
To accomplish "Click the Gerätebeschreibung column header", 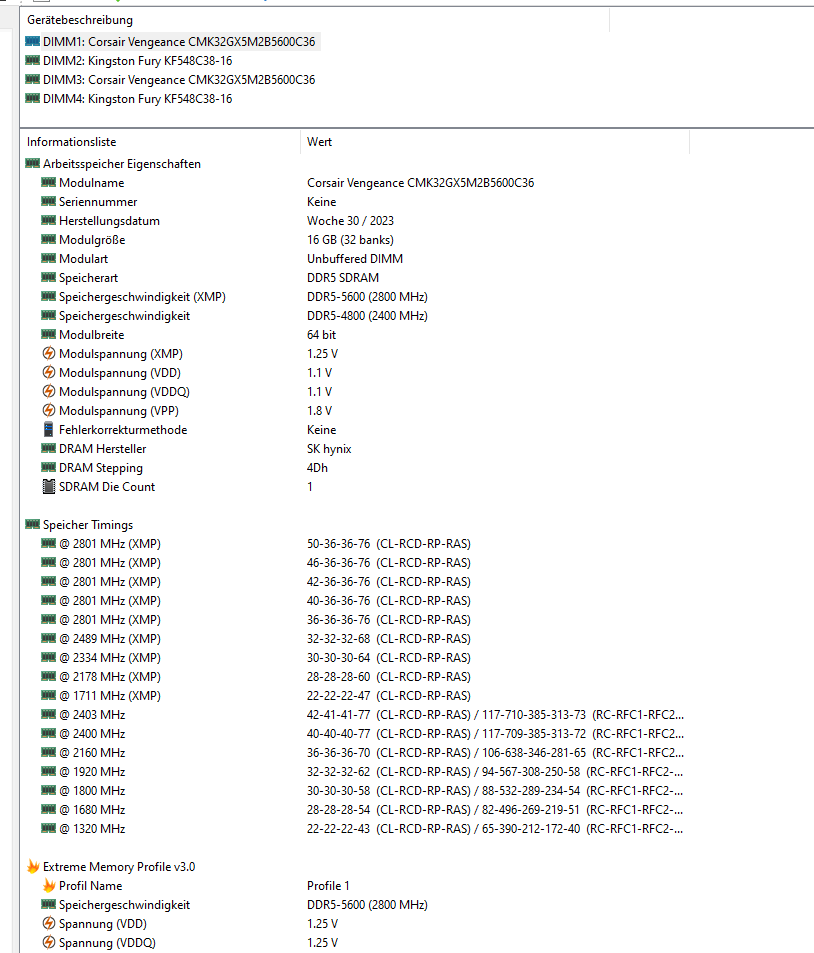I will coord(80,20).
